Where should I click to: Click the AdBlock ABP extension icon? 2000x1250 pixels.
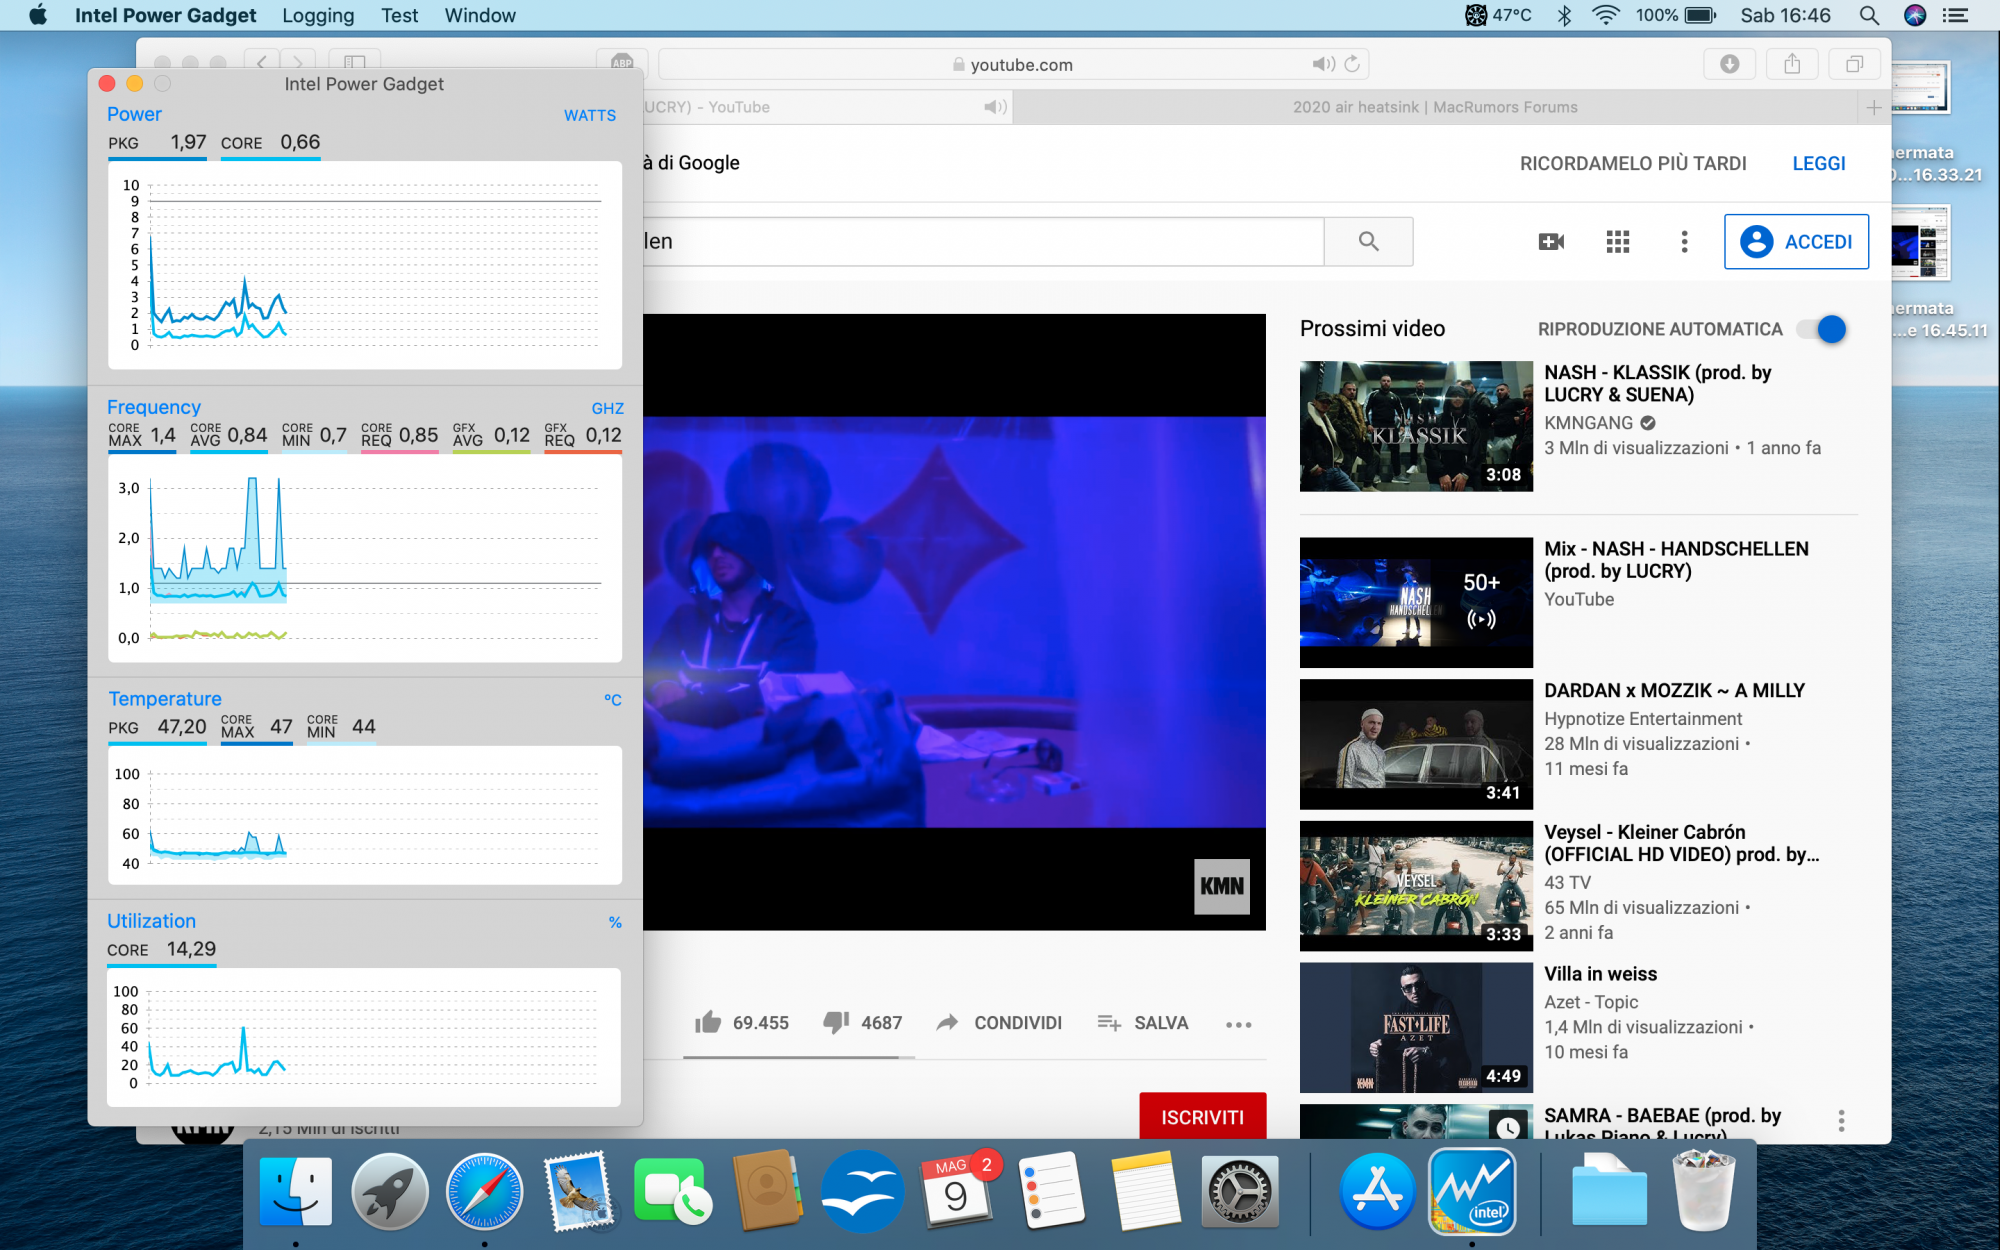[622, 63]
